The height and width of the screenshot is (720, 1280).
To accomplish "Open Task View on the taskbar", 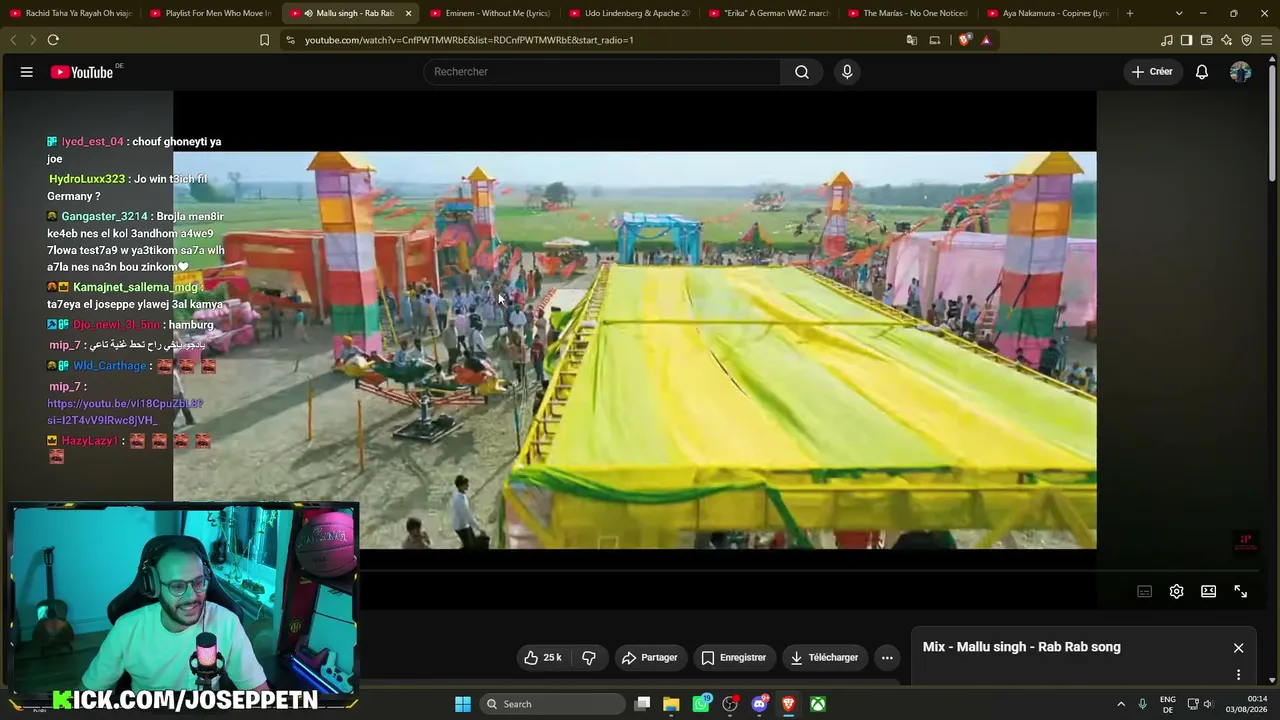I will point(643,704).
